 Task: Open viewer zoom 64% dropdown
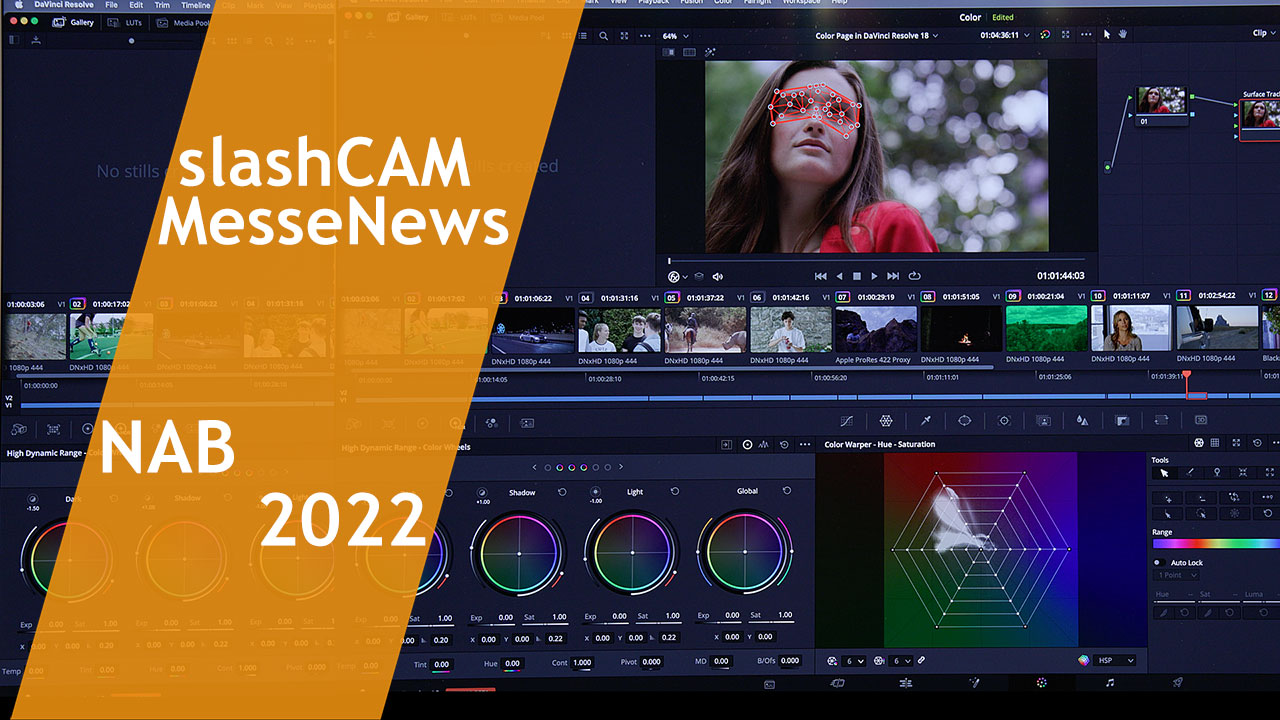click(x=675, y=36)
